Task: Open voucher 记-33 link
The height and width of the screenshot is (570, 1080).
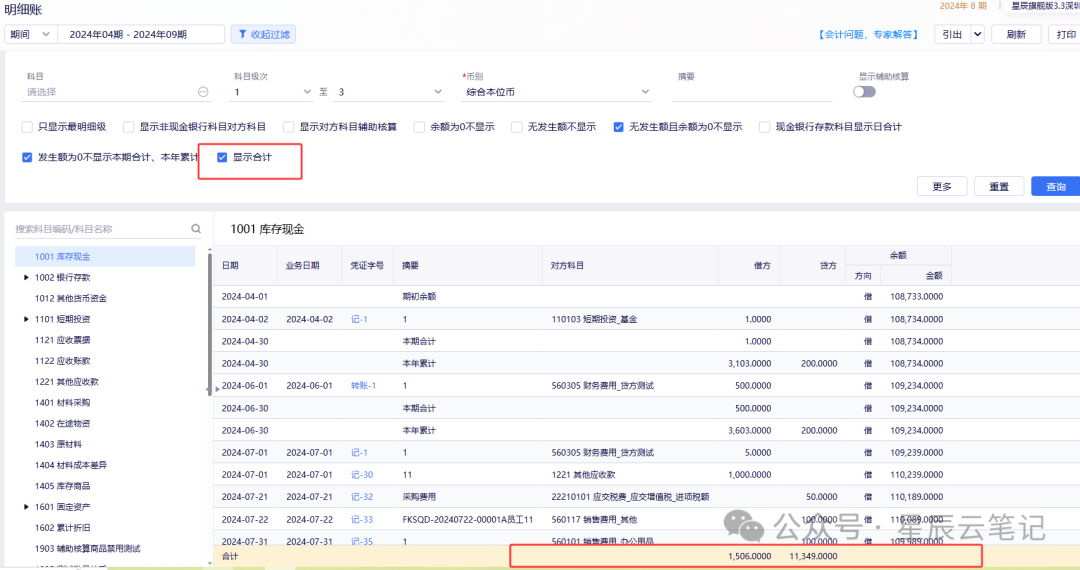Action: pos(362,519)
